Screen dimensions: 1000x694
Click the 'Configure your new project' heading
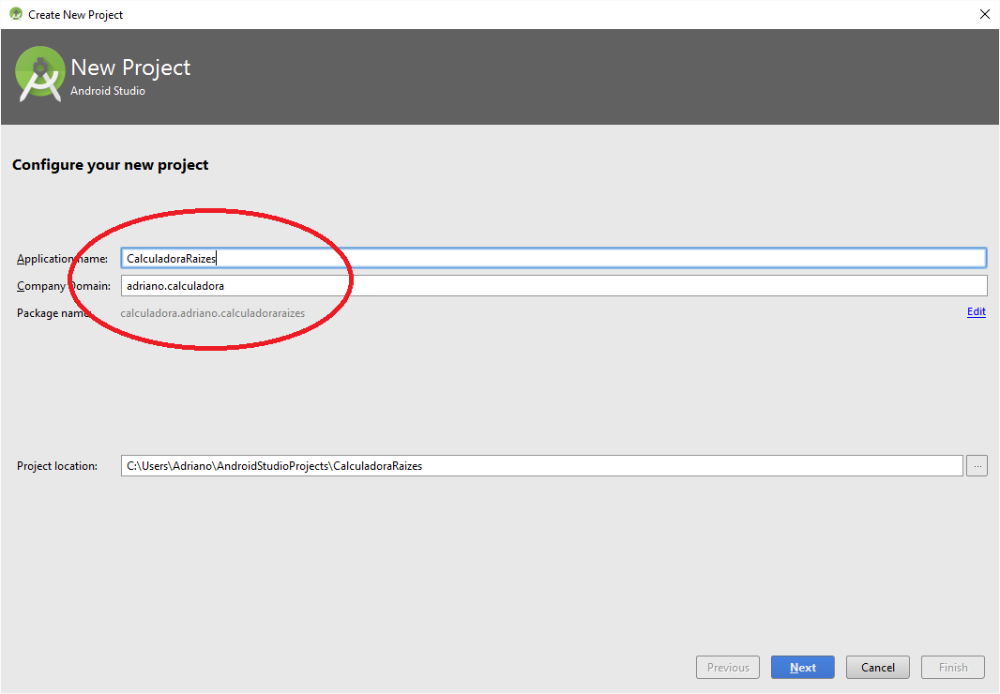coord(110,165)
